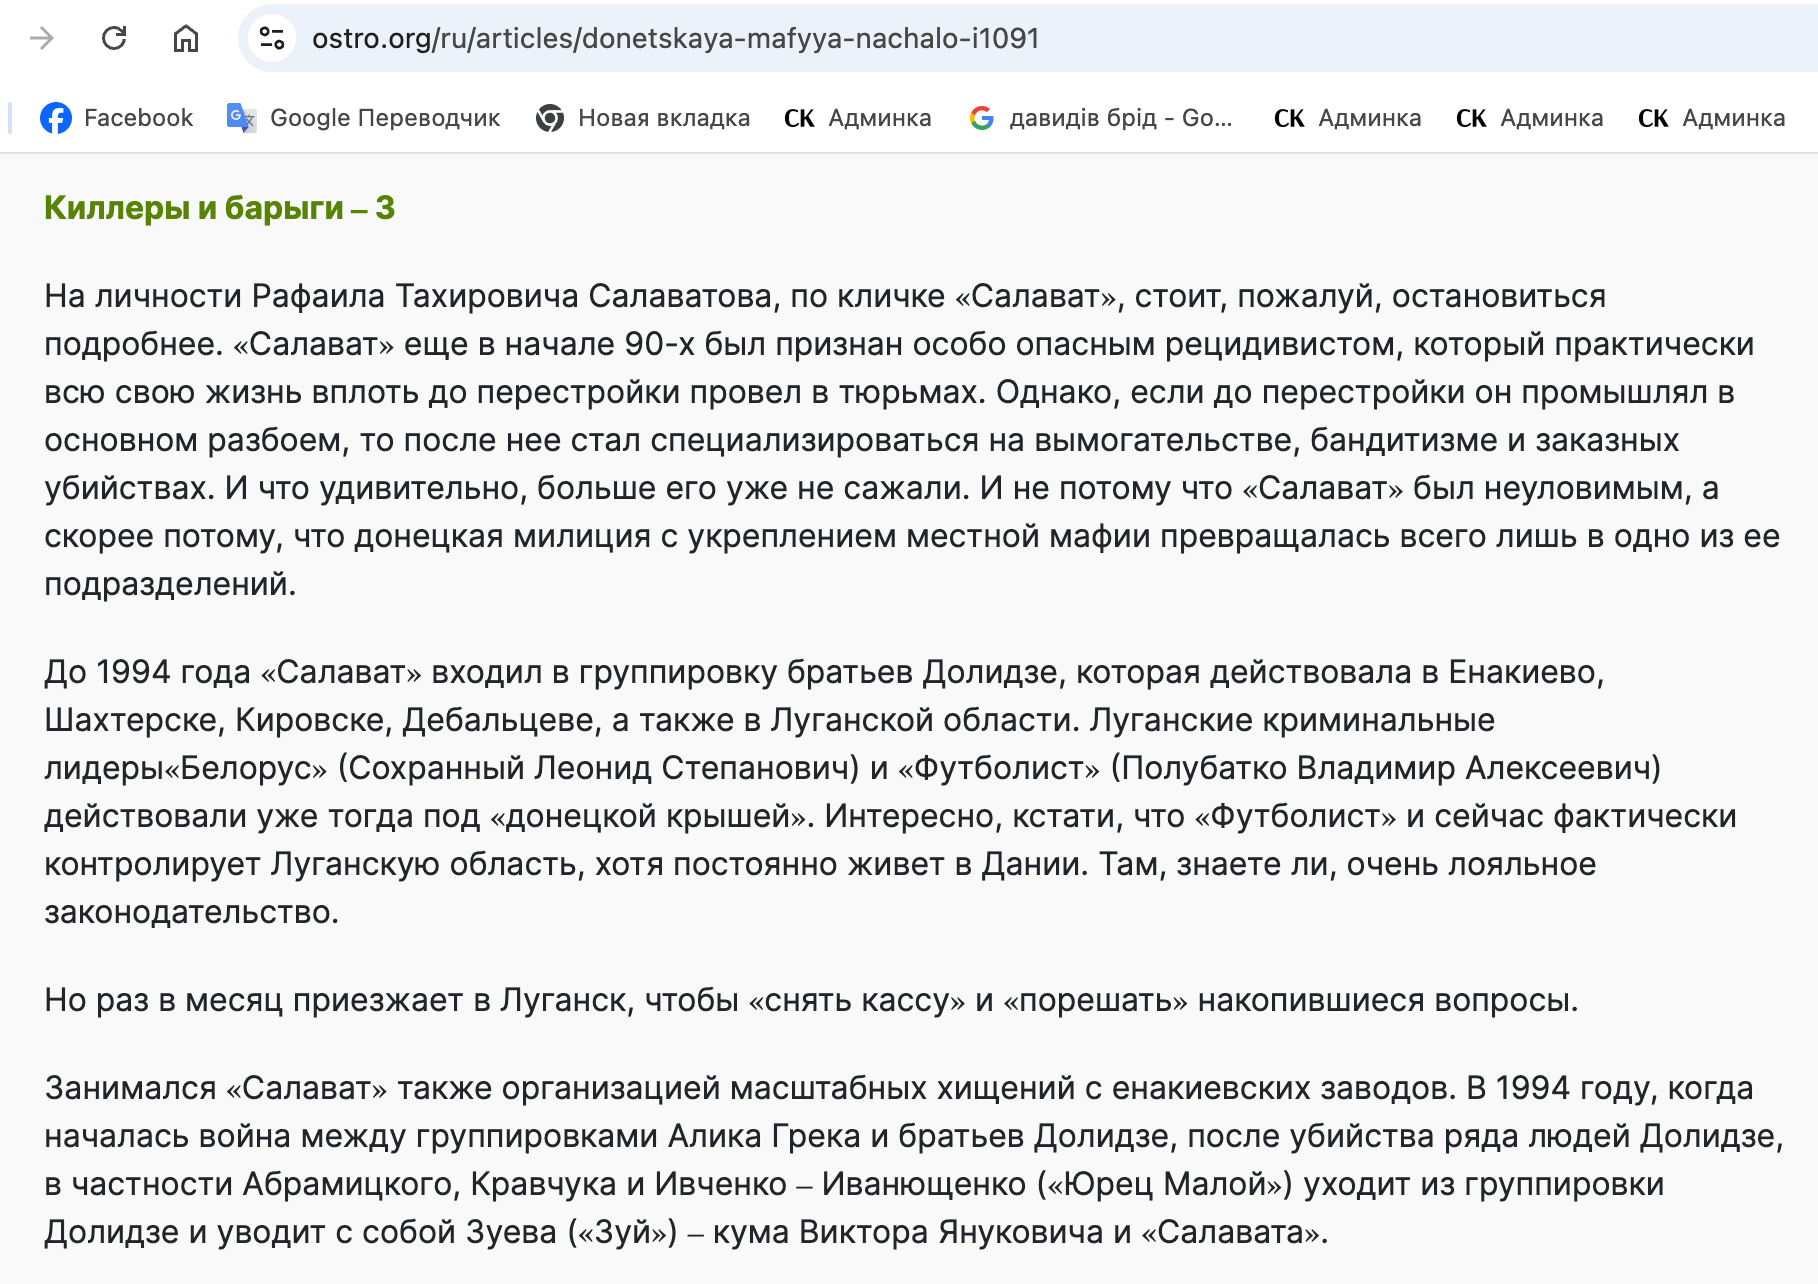Open site information icon in address bar
1818x1284 pixels.
271,39
